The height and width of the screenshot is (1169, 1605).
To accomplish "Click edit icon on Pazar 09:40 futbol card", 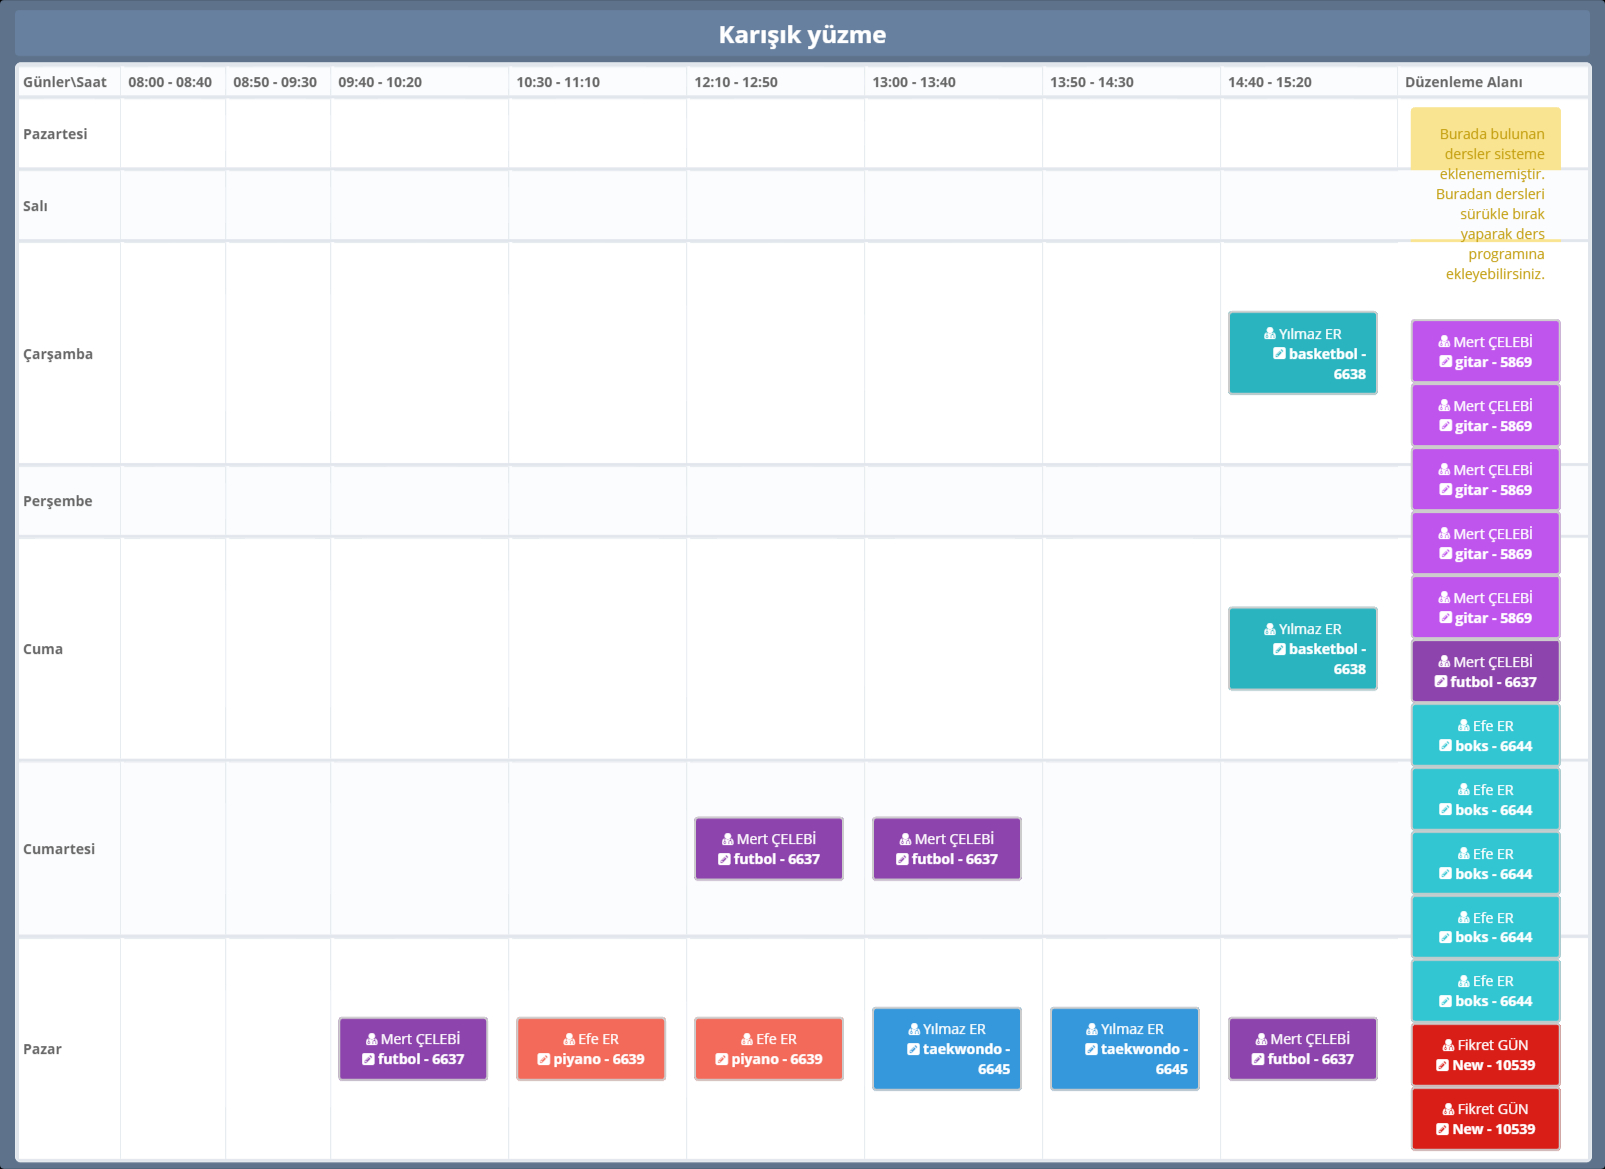I will [x=368, y=1059].
